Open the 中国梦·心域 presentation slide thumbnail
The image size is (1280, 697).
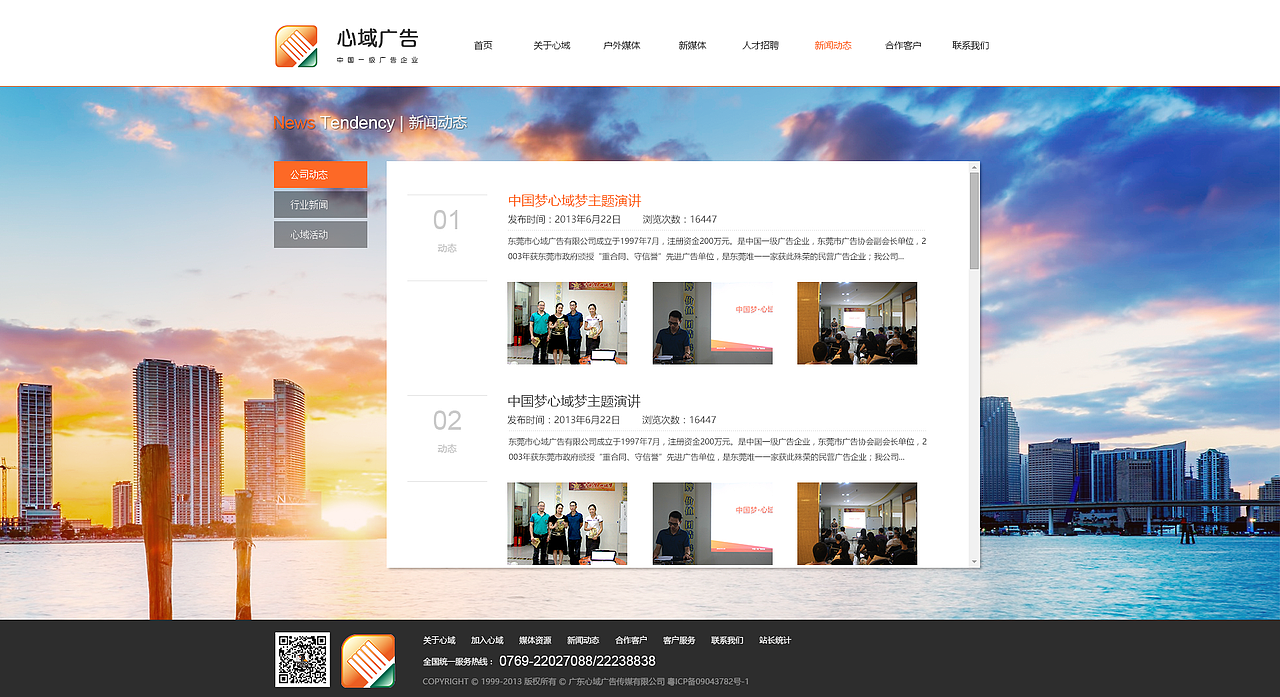pos(712,323)
